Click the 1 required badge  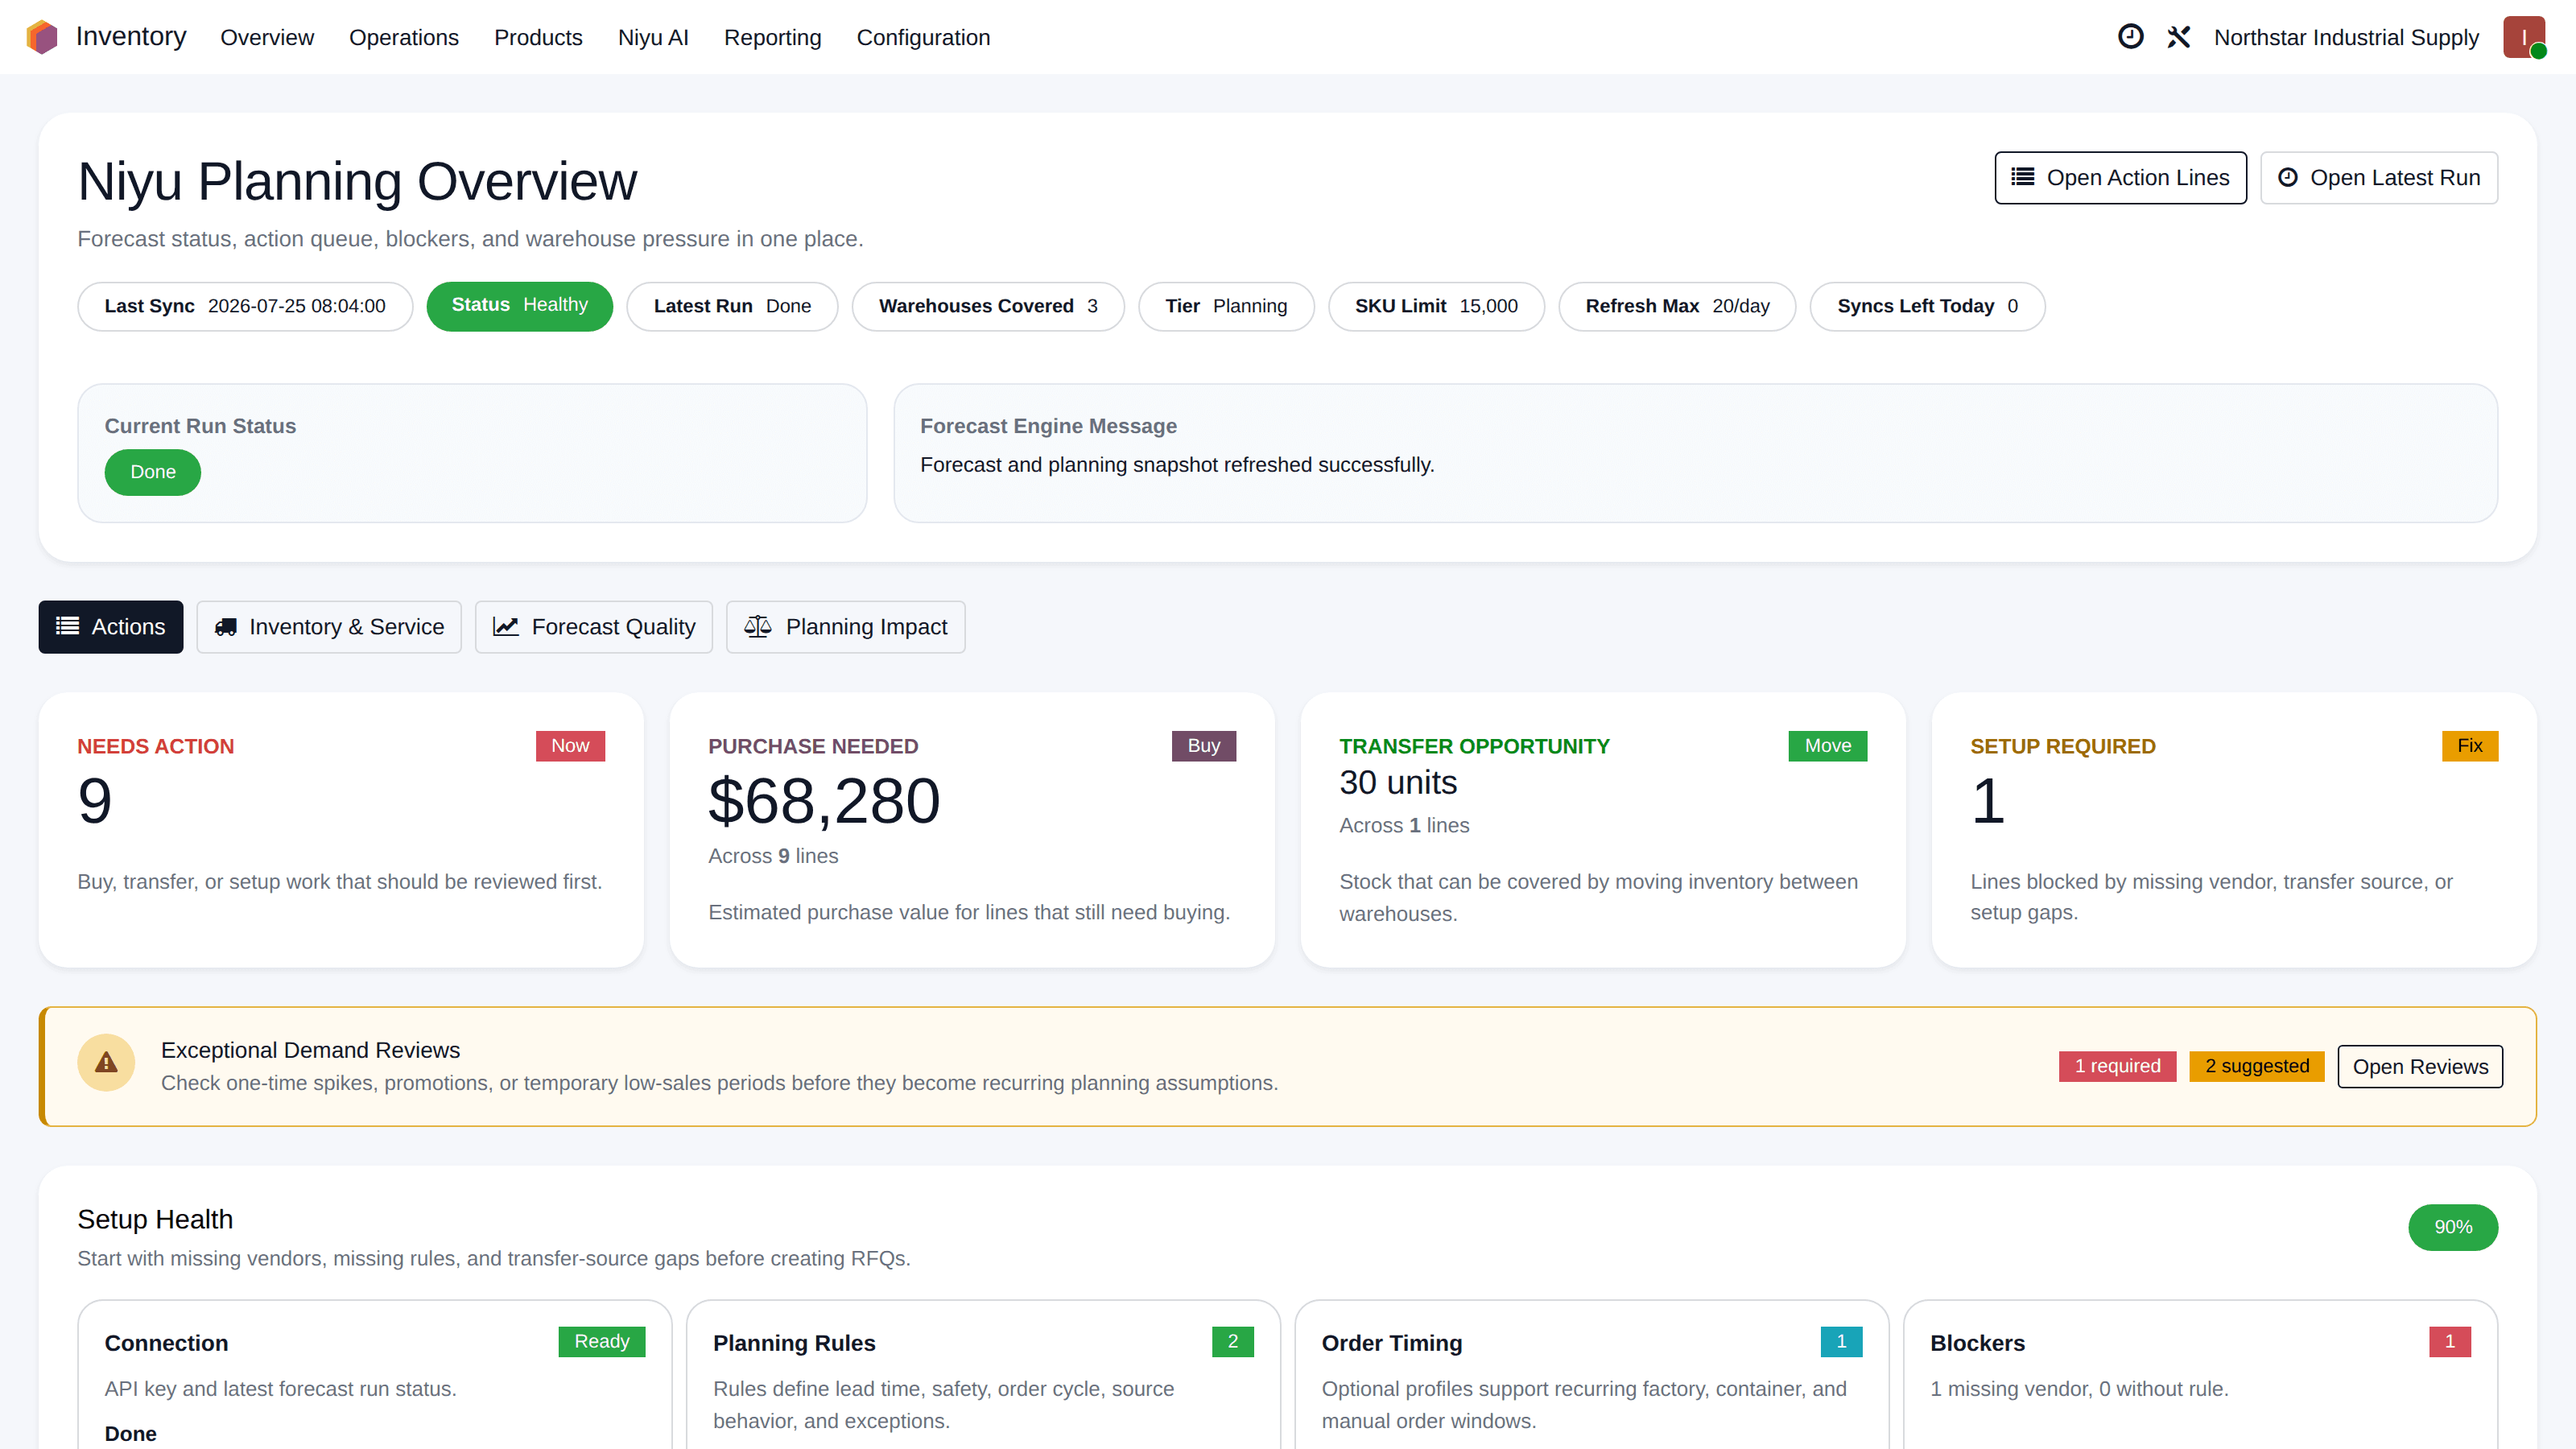point(2117,1066)
